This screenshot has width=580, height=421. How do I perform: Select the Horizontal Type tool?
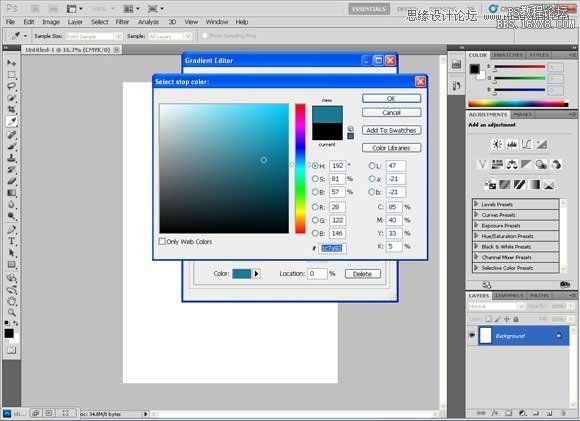tap(11, 241)
